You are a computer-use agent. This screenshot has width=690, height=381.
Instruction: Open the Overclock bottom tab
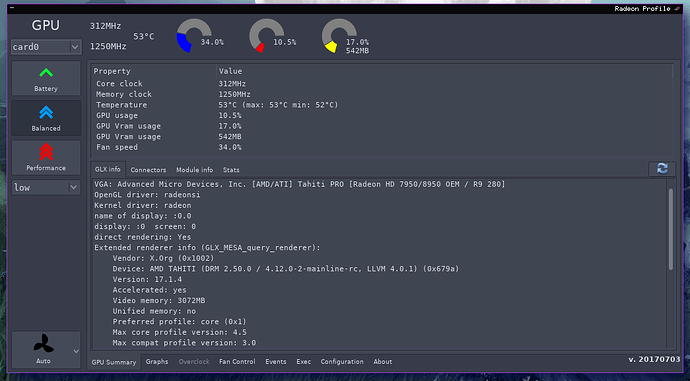pyautogui.click(x=194, y=362)
